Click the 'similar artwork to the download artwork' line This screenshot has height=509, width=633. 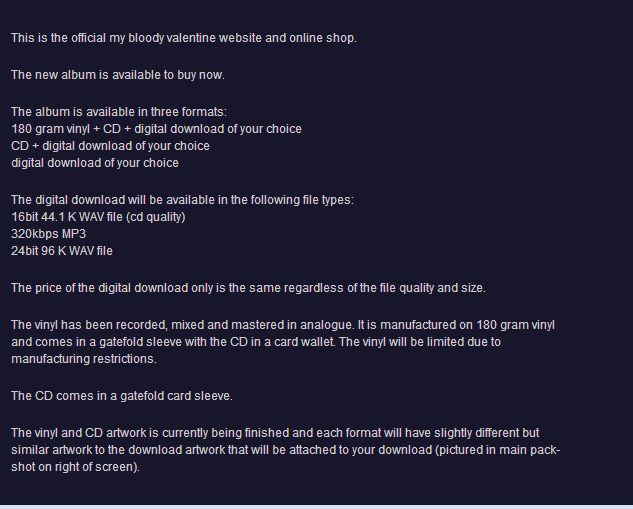tap(285, 450)
